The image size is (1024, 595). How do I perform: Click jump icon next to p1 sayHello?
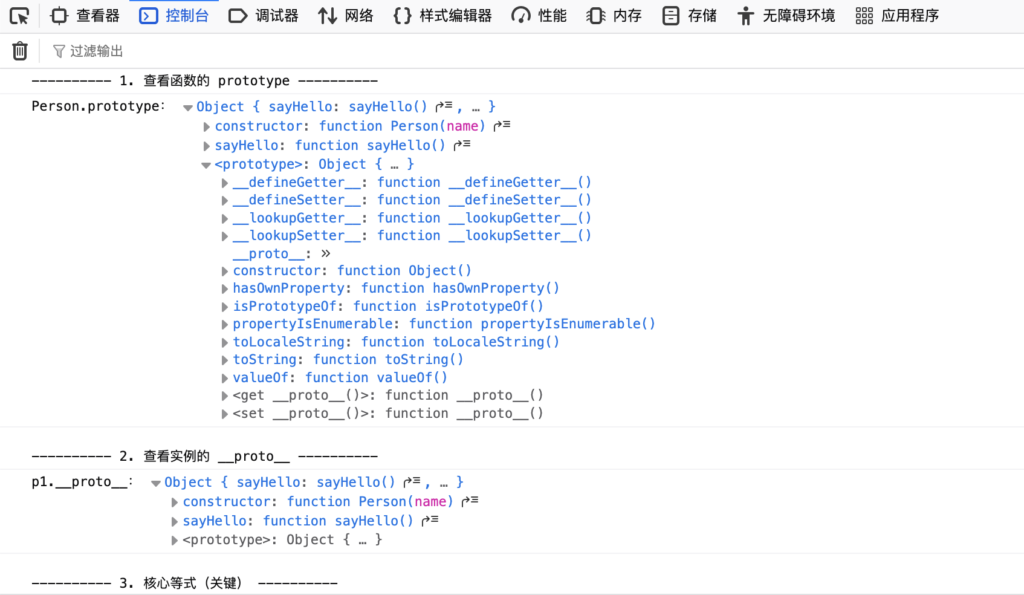click(429, 521)
